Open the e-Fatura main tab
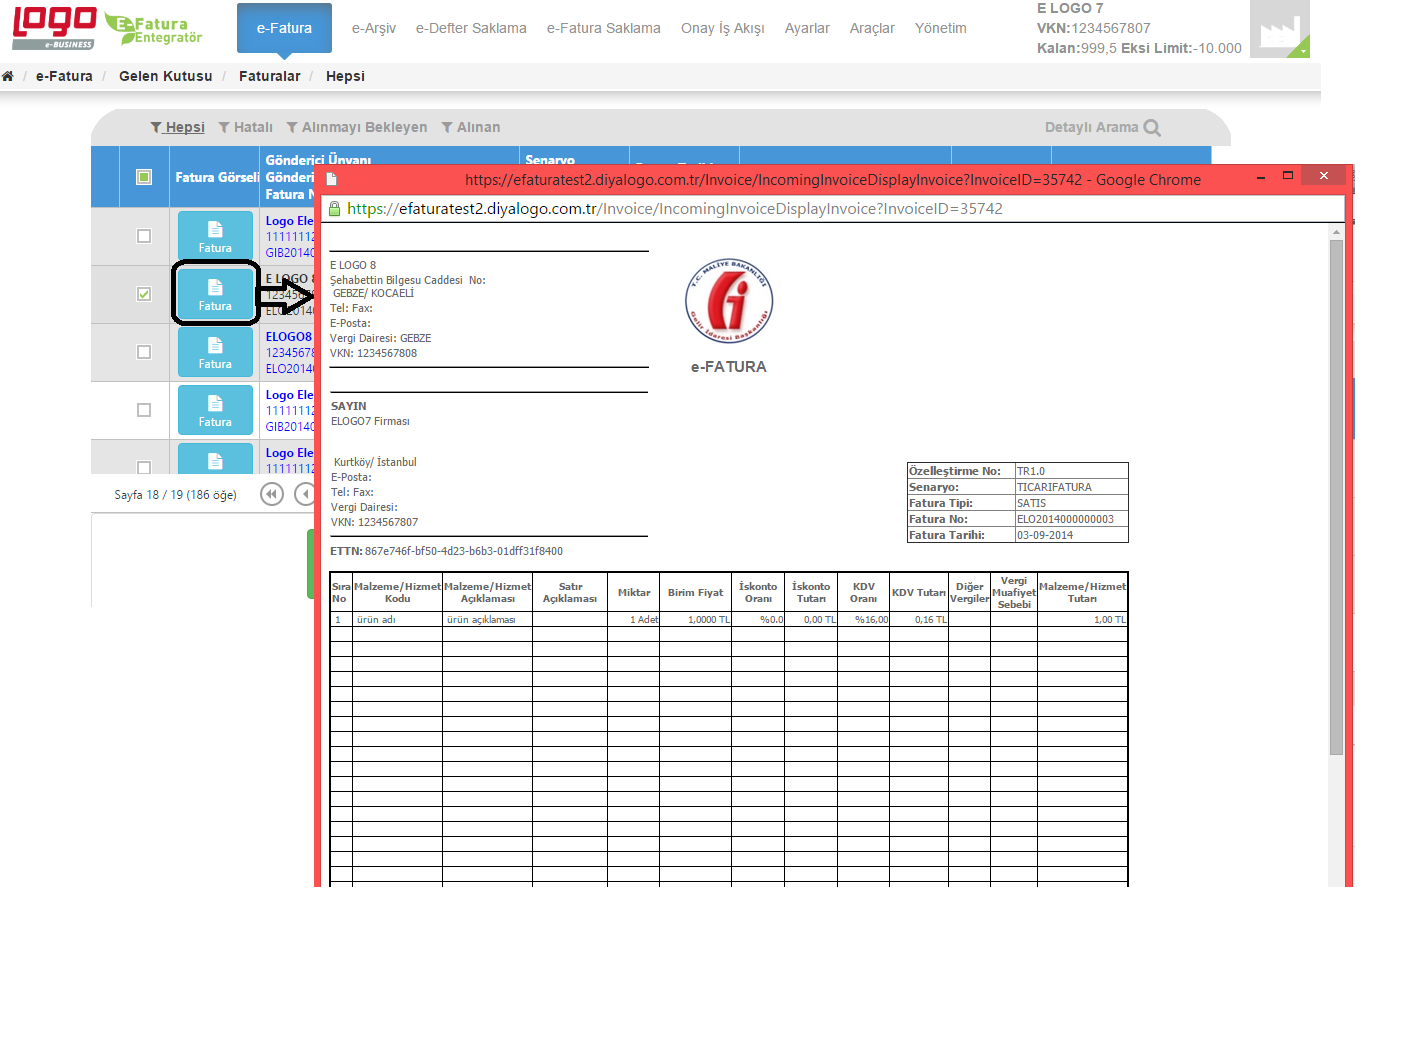This screenshot has height=1041, width=1409. pyautogui.click(x=284, y=28)
